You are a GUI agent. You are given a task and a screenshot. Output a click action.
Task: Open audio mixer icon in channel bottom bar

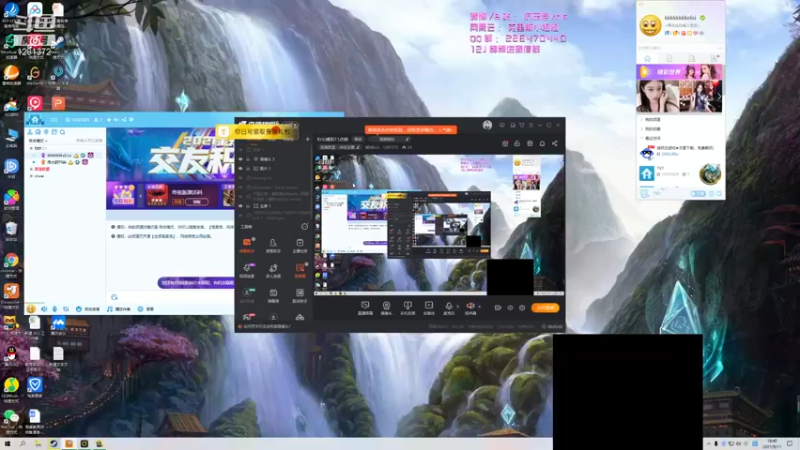(66, 309)
